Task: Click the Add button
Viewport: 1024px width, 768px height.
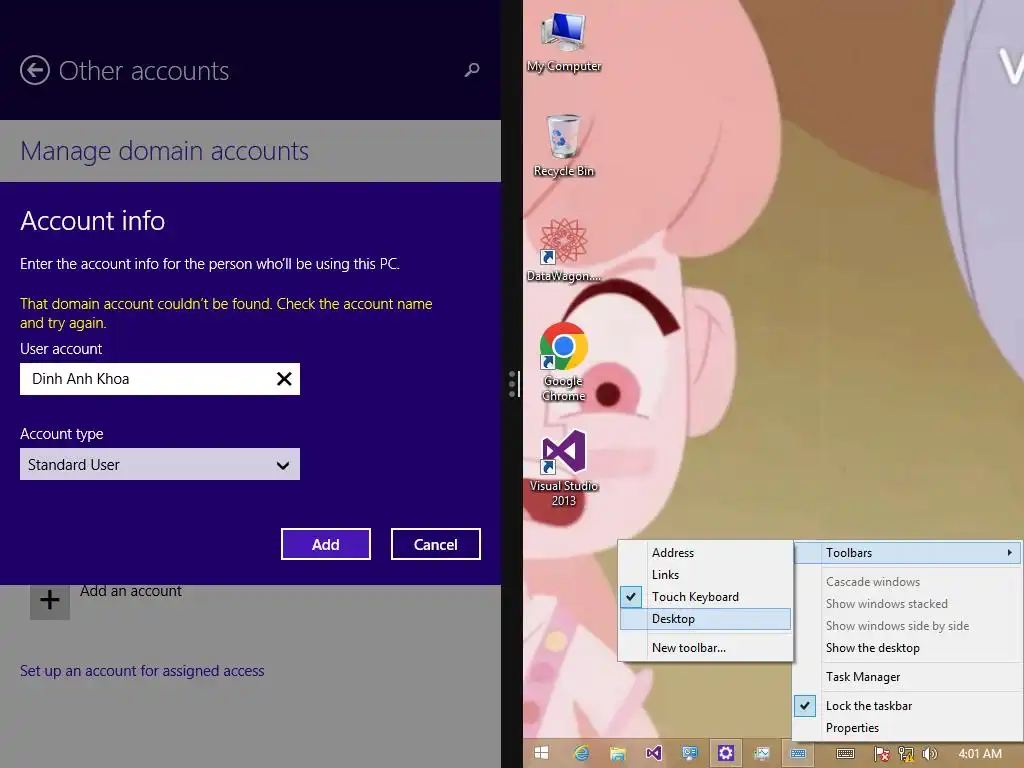Action: tap(326, 544)
